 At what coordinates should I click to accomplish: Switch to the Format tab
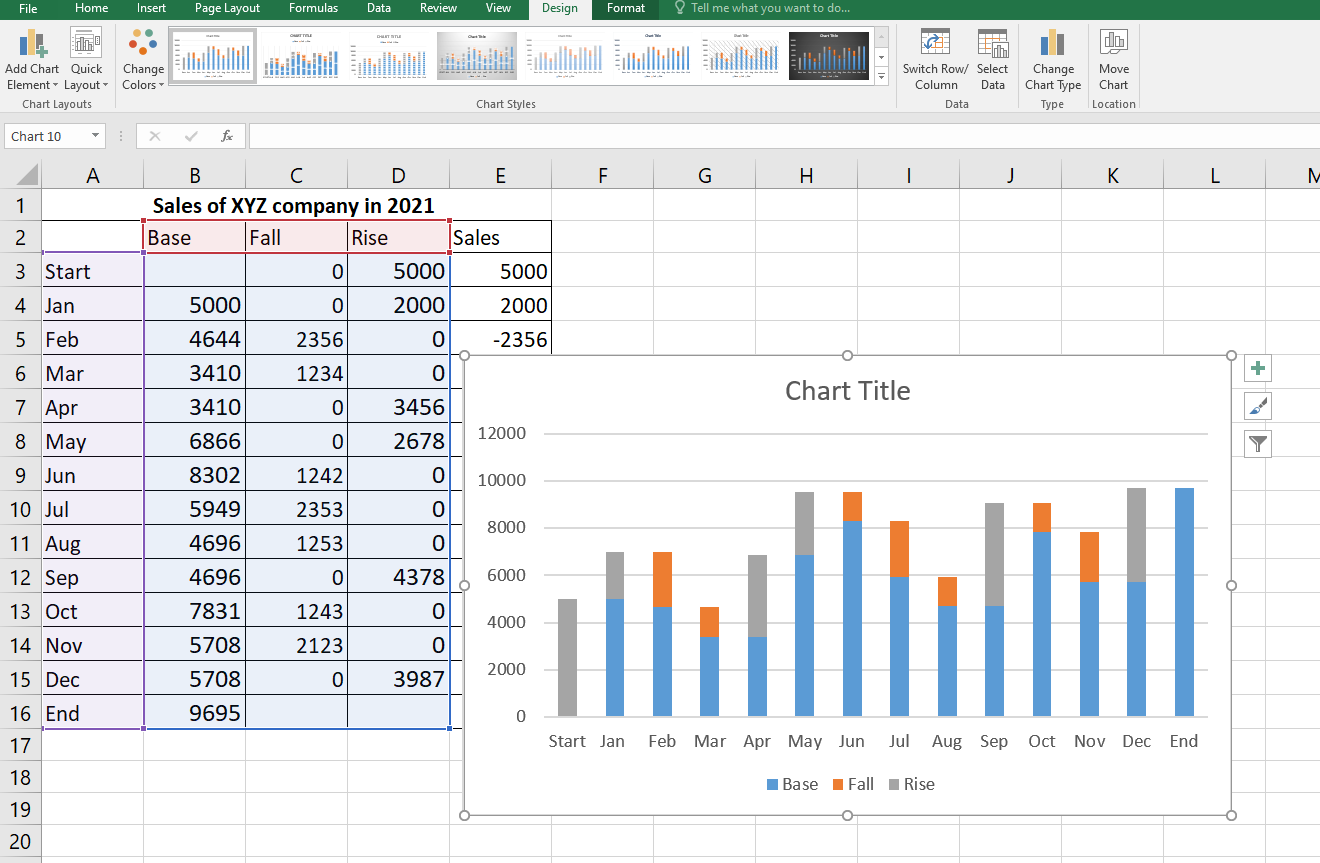pos(626,8)
